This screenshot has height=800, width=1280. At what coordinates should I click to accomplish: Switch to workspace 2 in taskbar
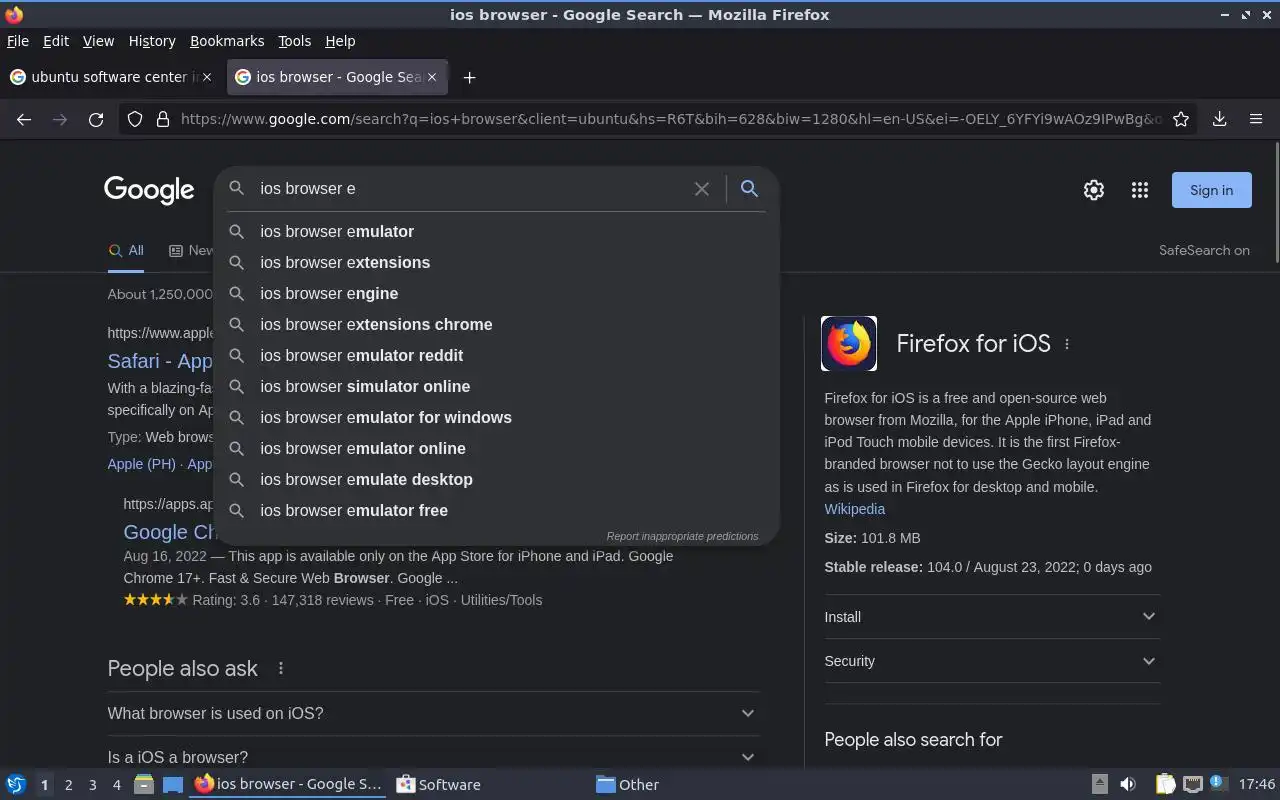pyautogui.click(x=68, y=785)
